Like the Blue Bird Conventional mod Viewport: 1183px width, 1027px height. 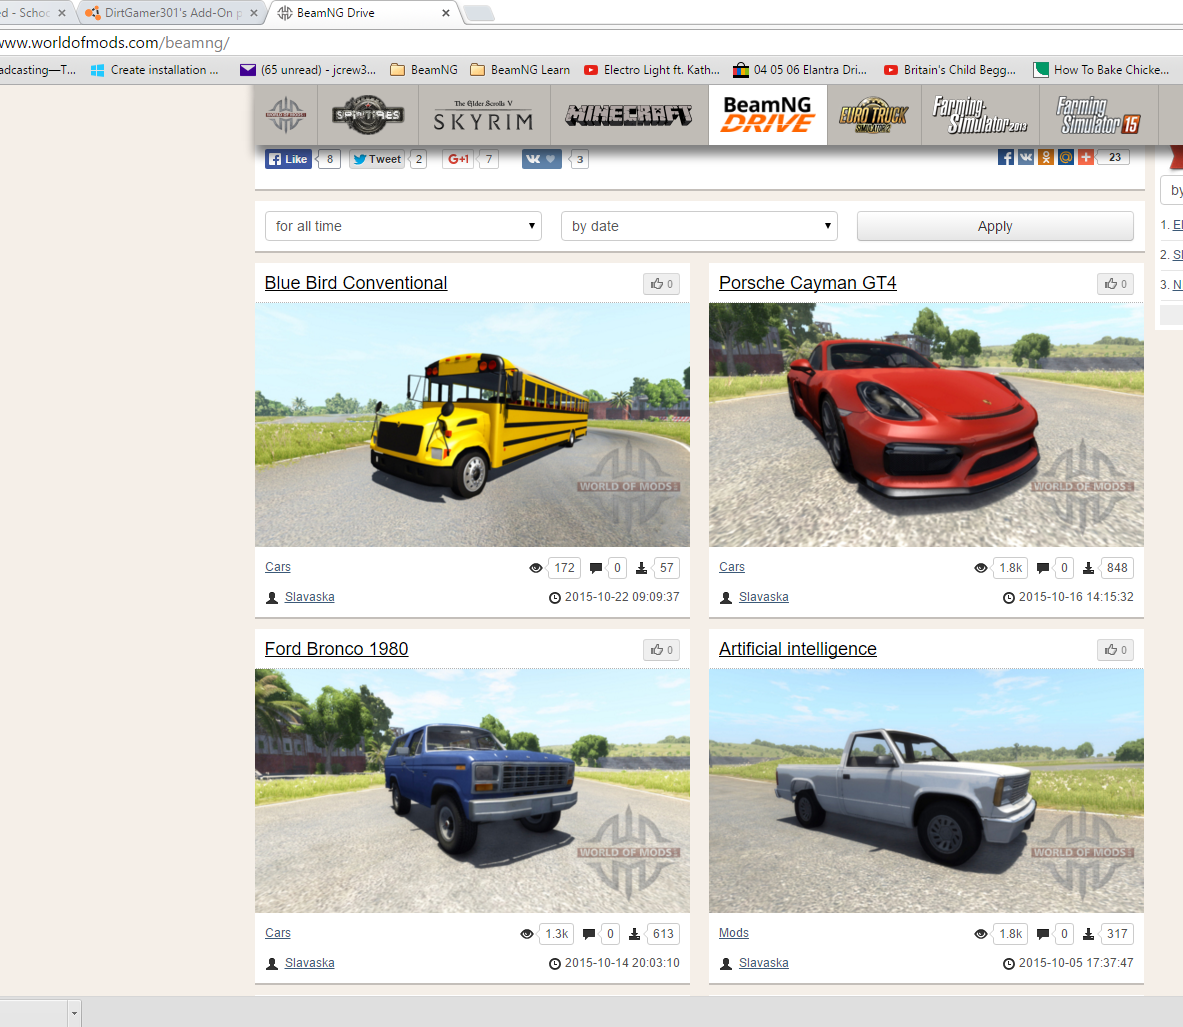pos(662,284)
